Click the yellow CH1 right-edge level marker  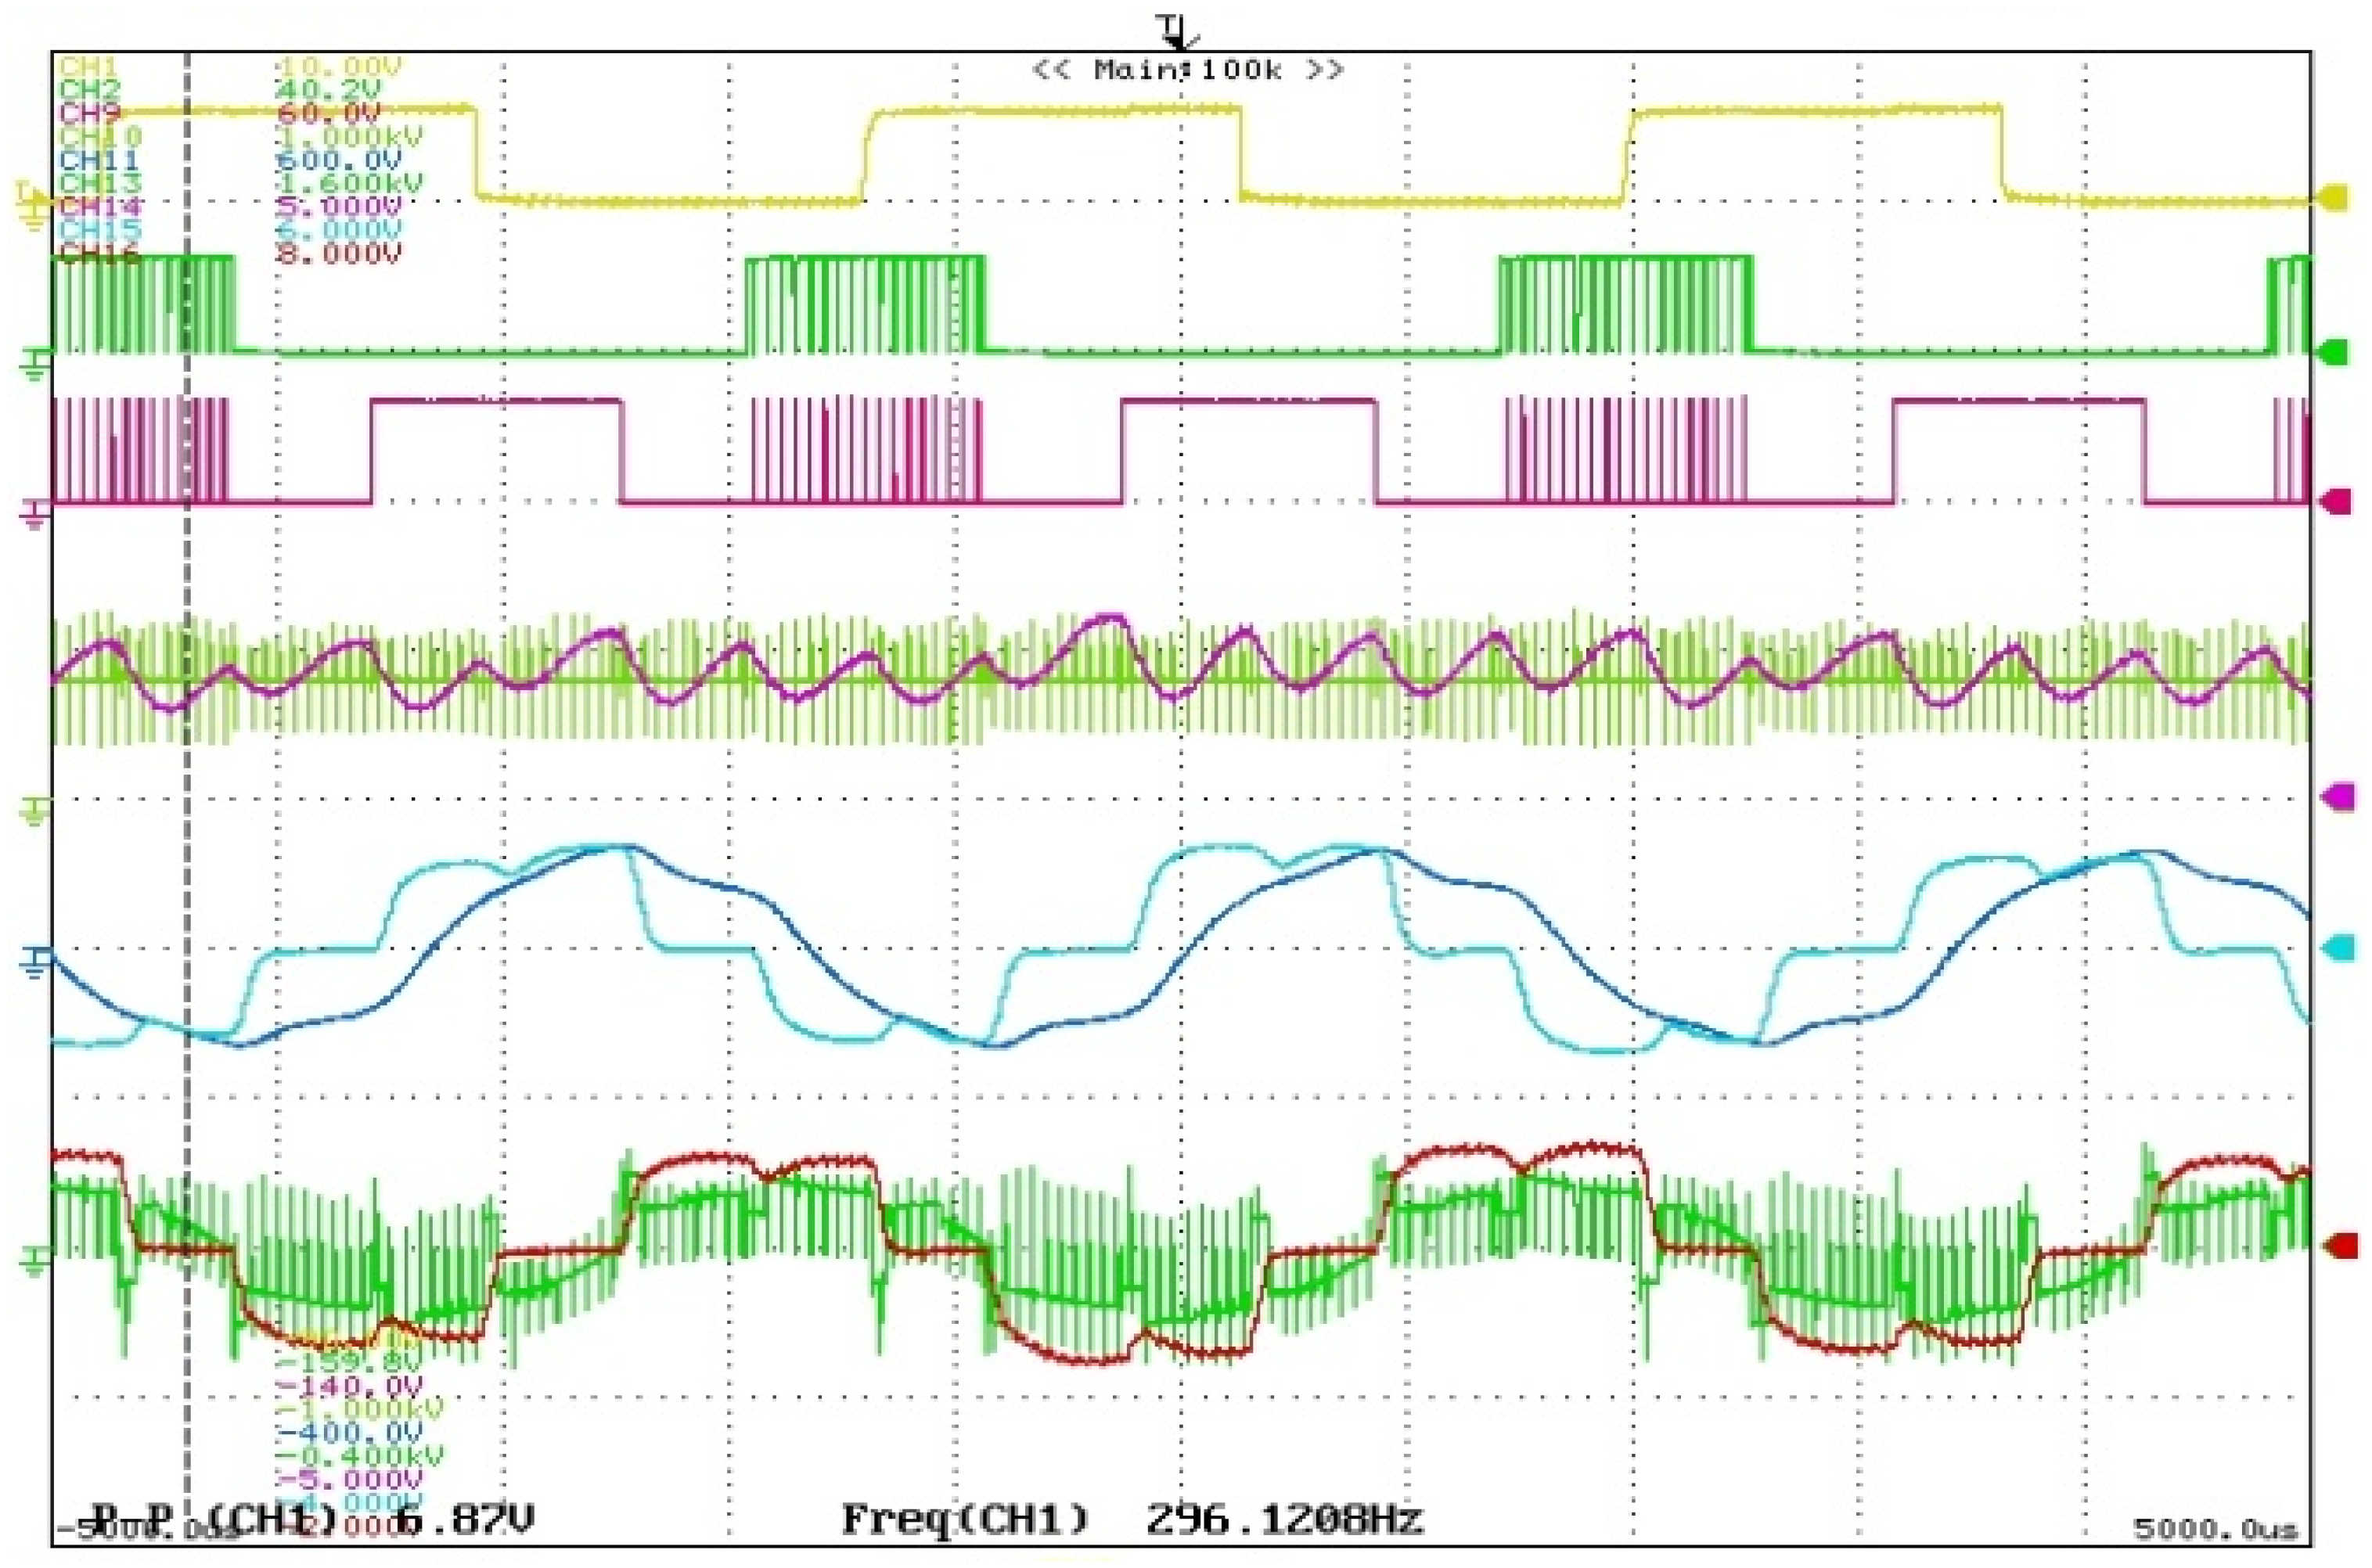(x=2334, y=197)
